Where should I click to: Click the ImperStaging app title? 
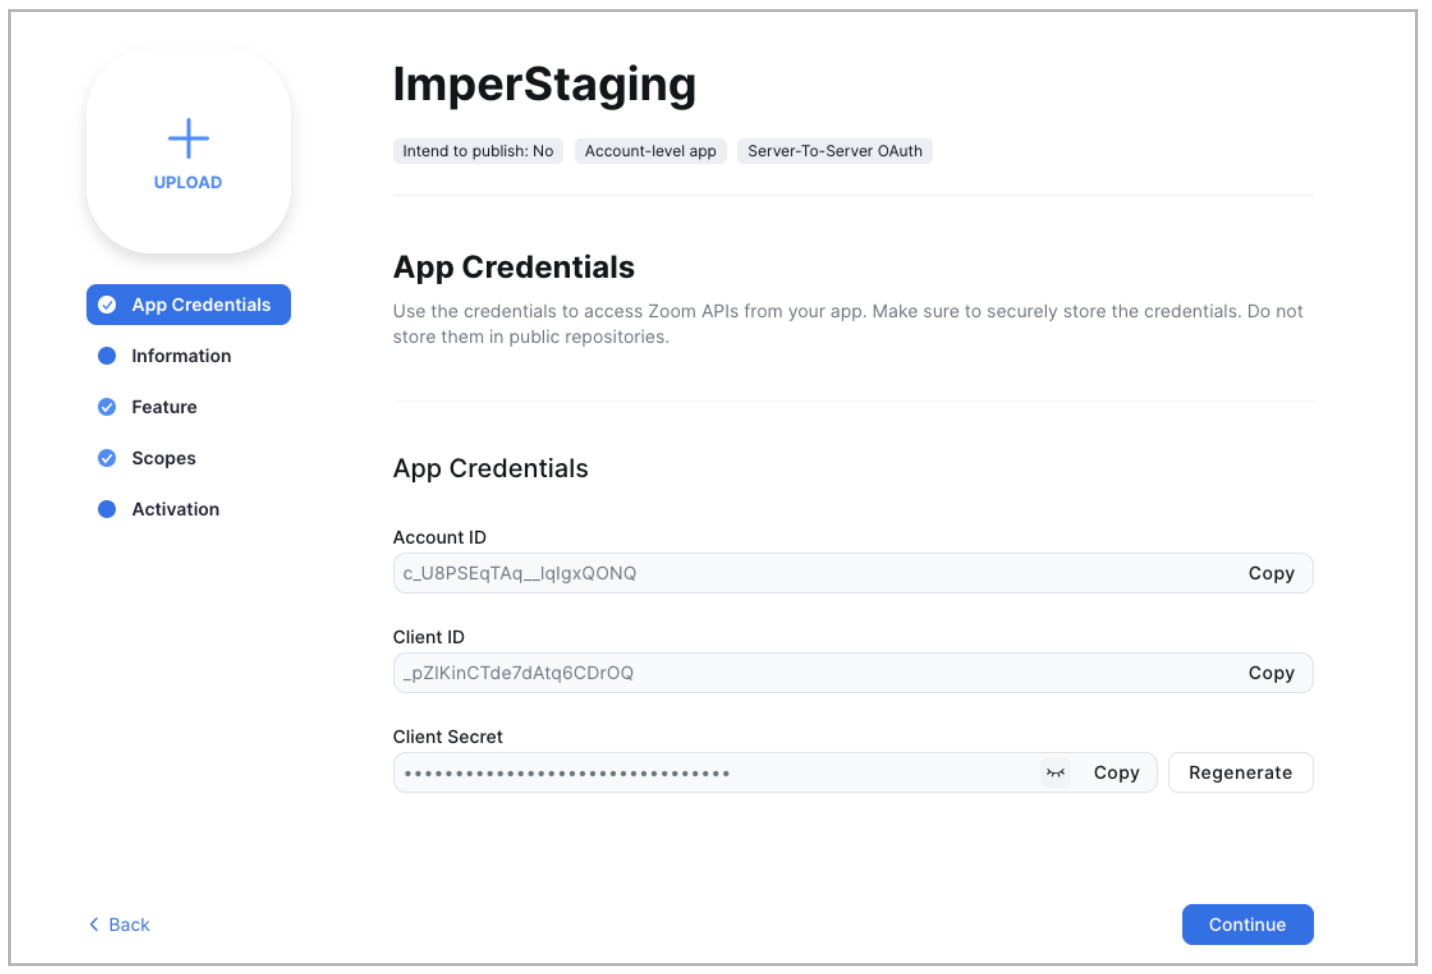(x=544, y=85)
